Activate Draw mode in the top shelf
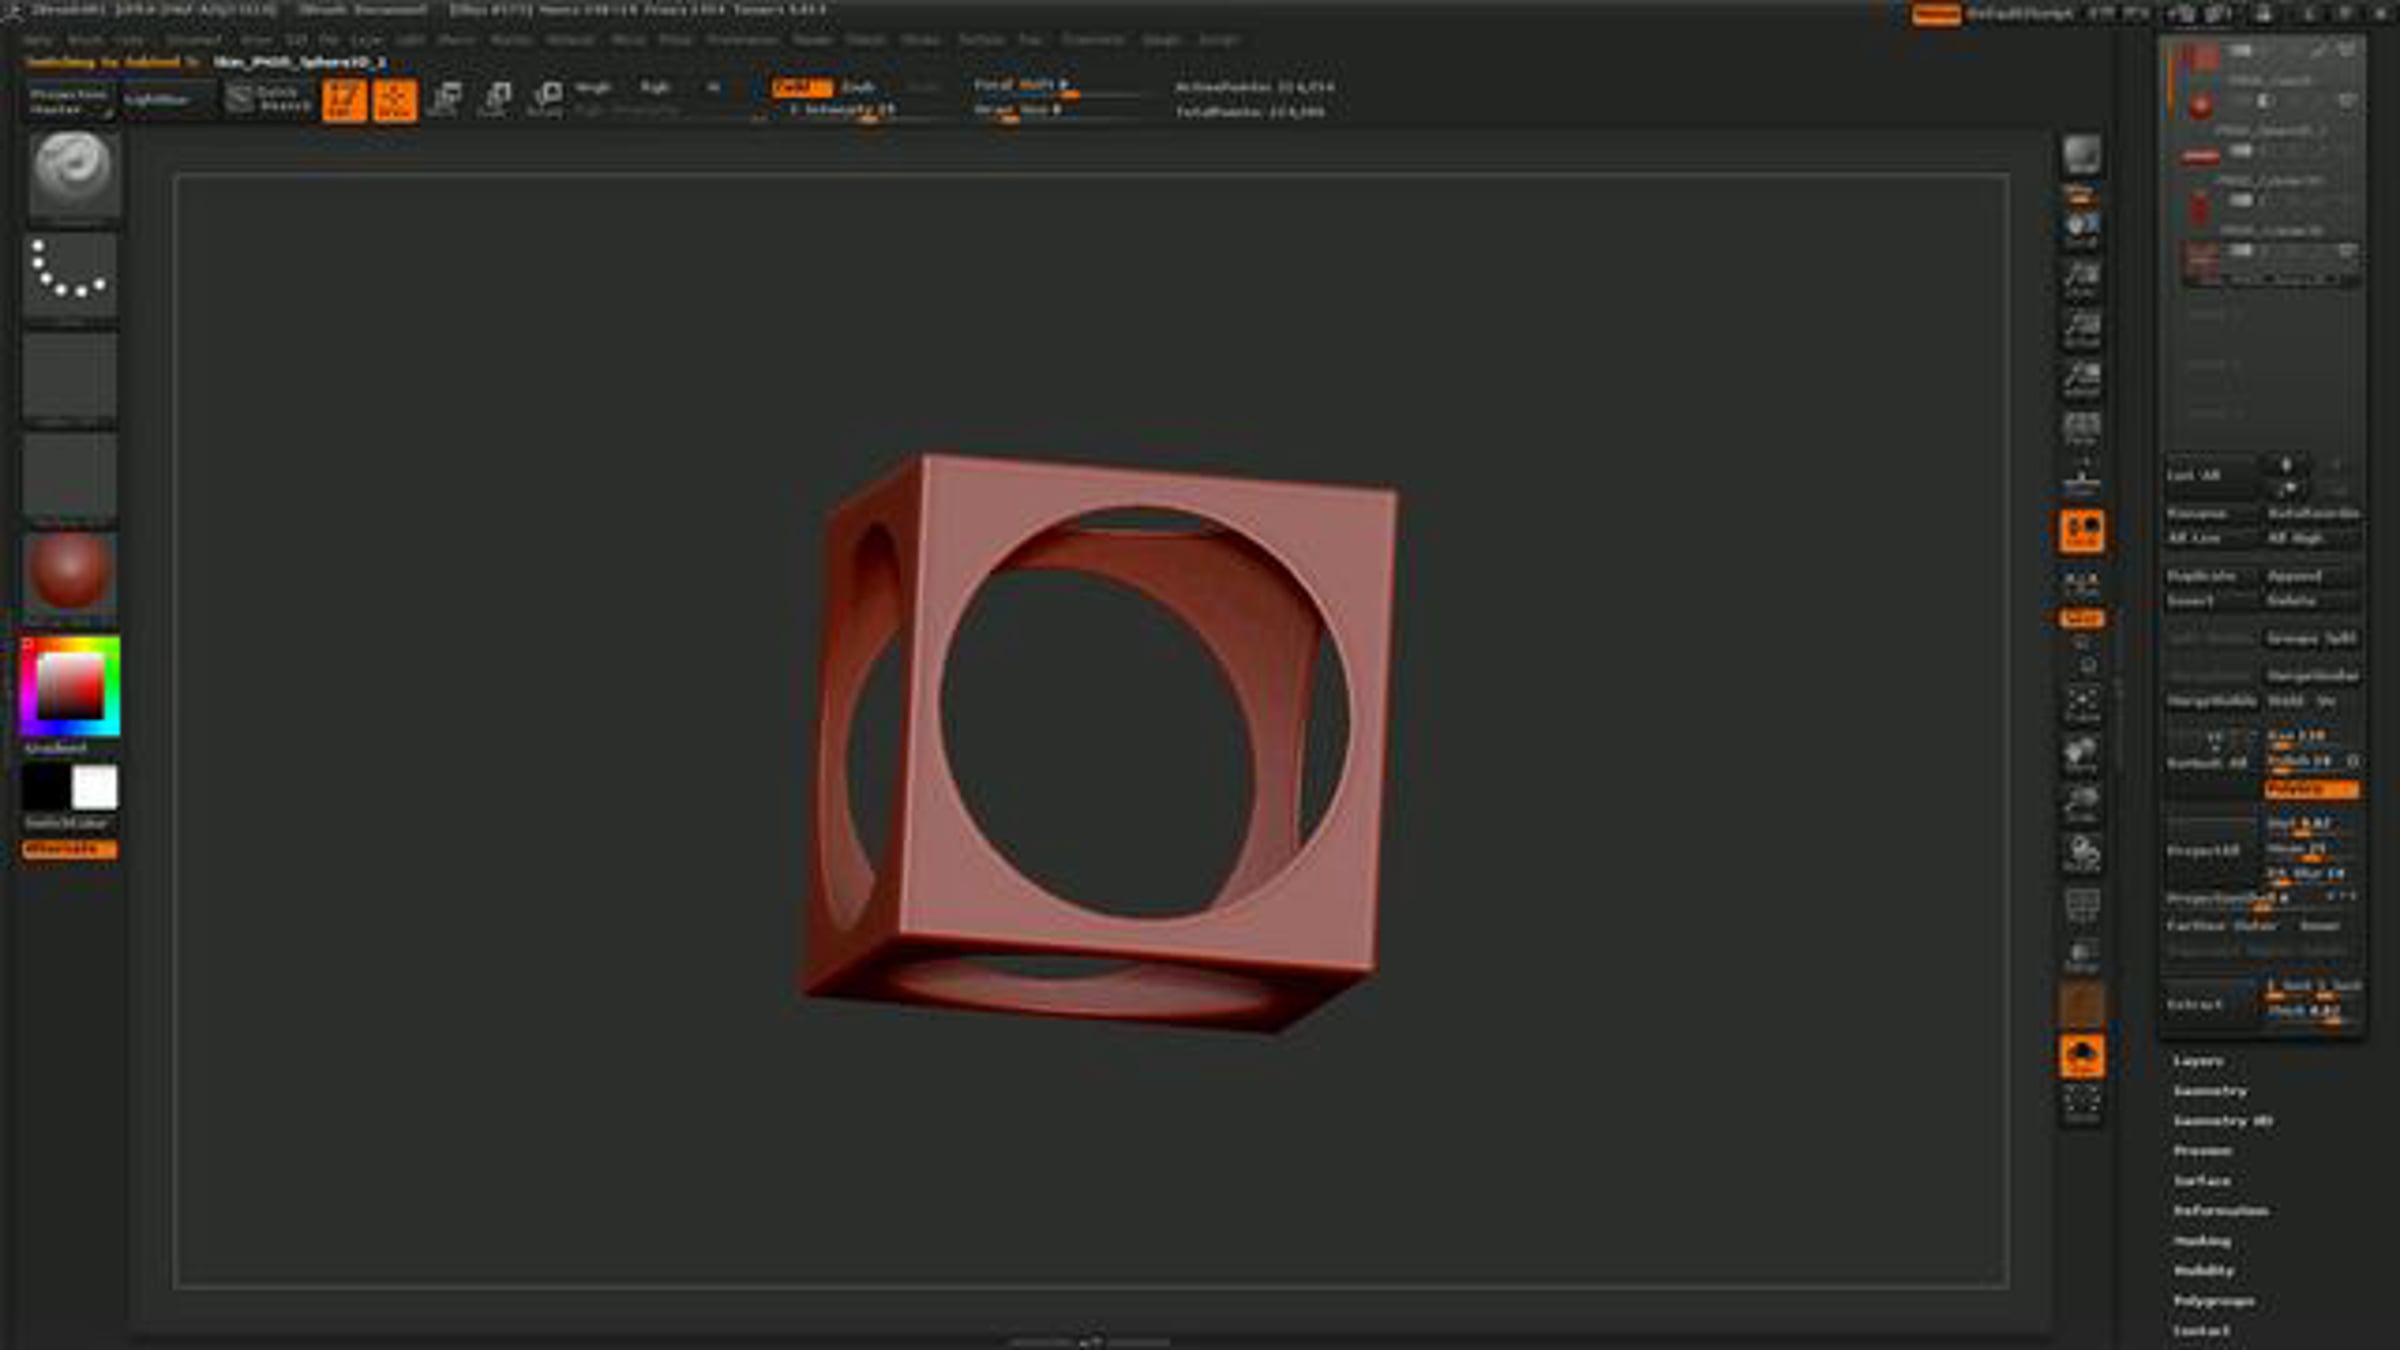Screen dimensions: 2400x1350 tap(394, 100)
